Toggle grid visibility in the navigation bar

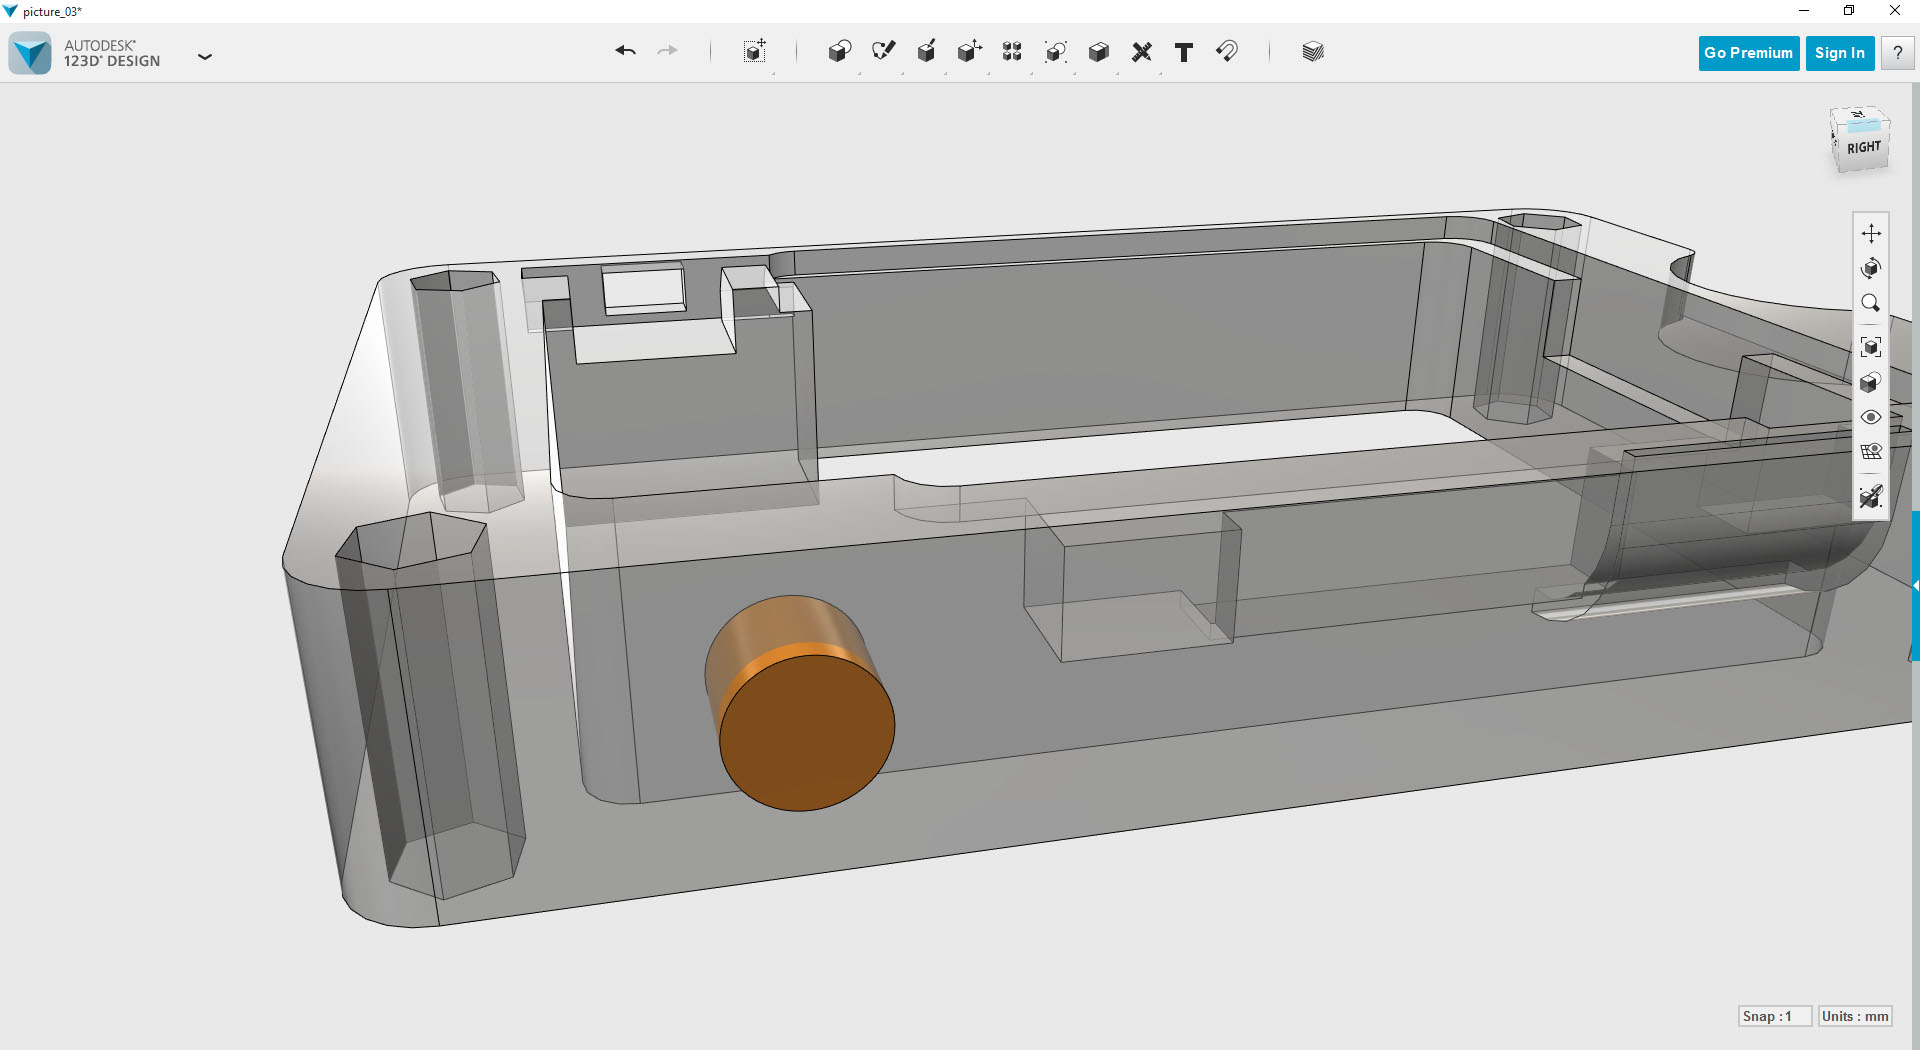click(1871, 452)
